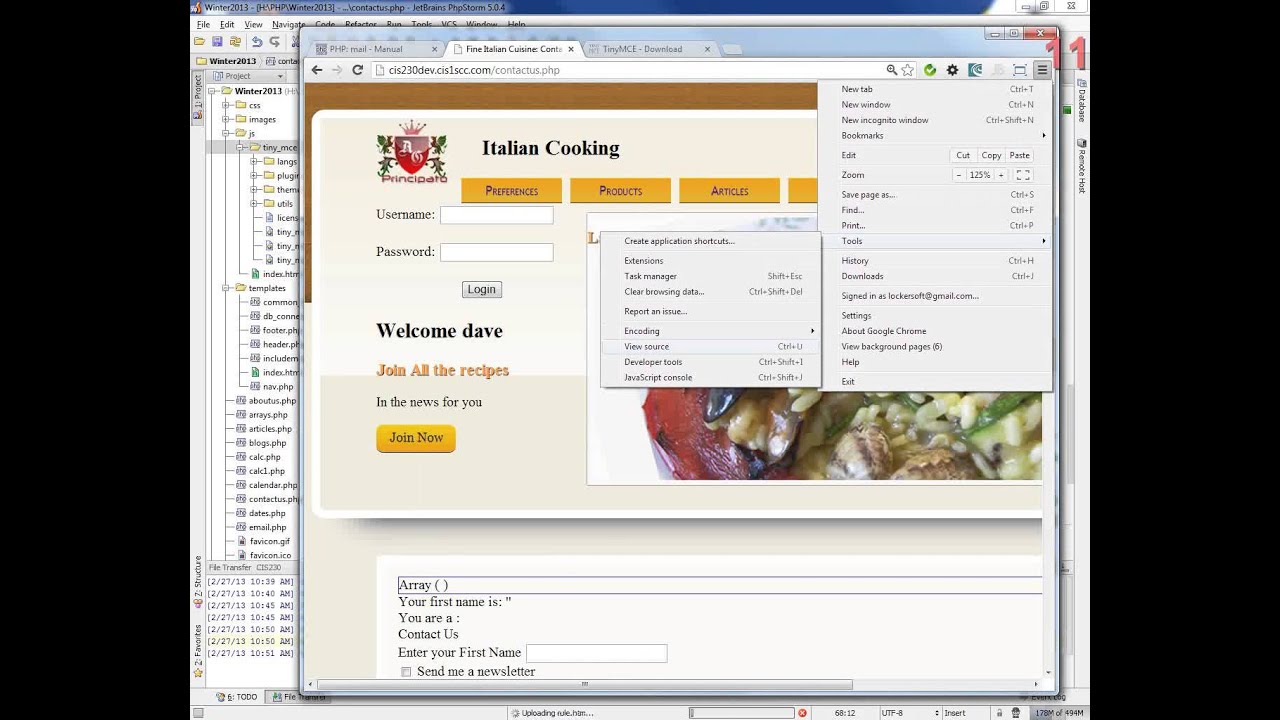
Task: Close the Fine Italian Cuisine tab
Action: [571, 49]
